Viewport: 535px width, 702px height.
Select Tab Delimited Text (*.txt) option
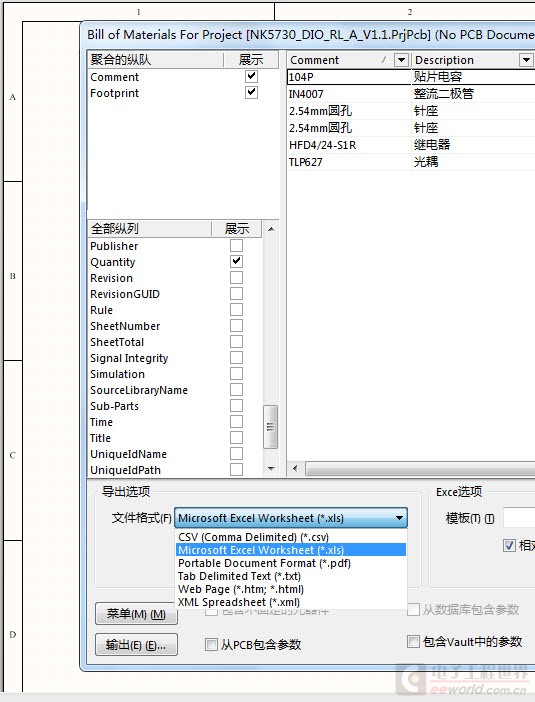pyautogui.click(x=291, y=576)
